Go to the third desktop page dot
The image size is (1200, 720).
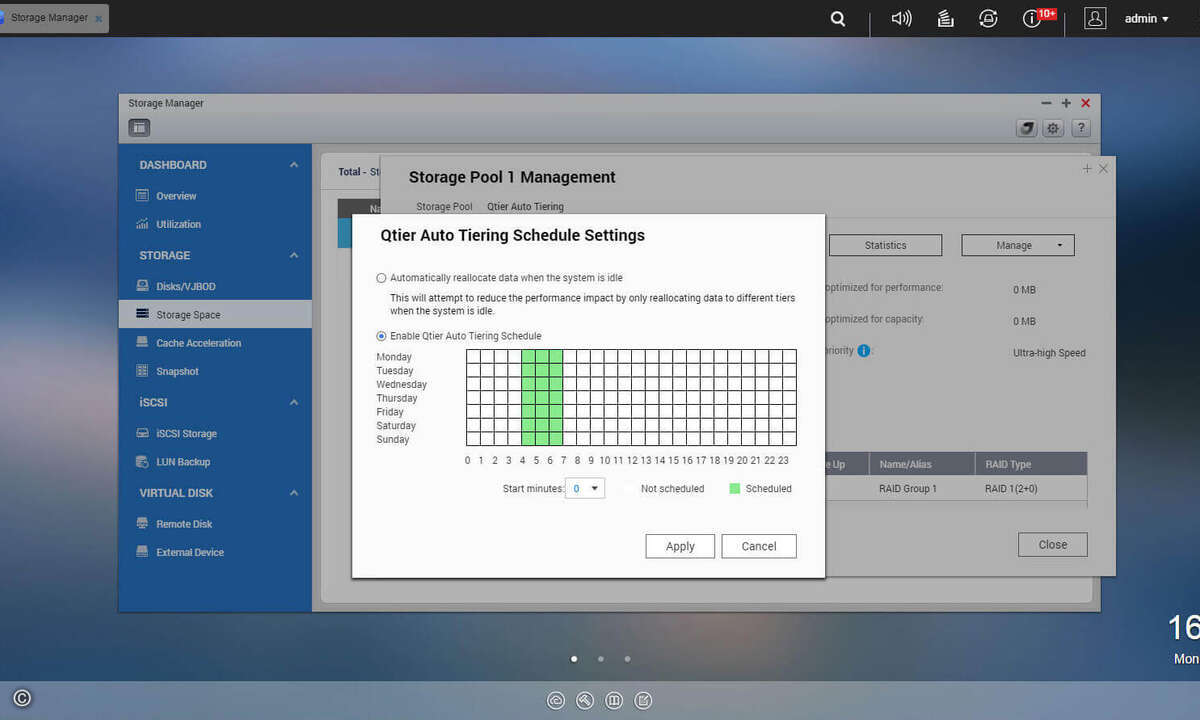[627, 659]
